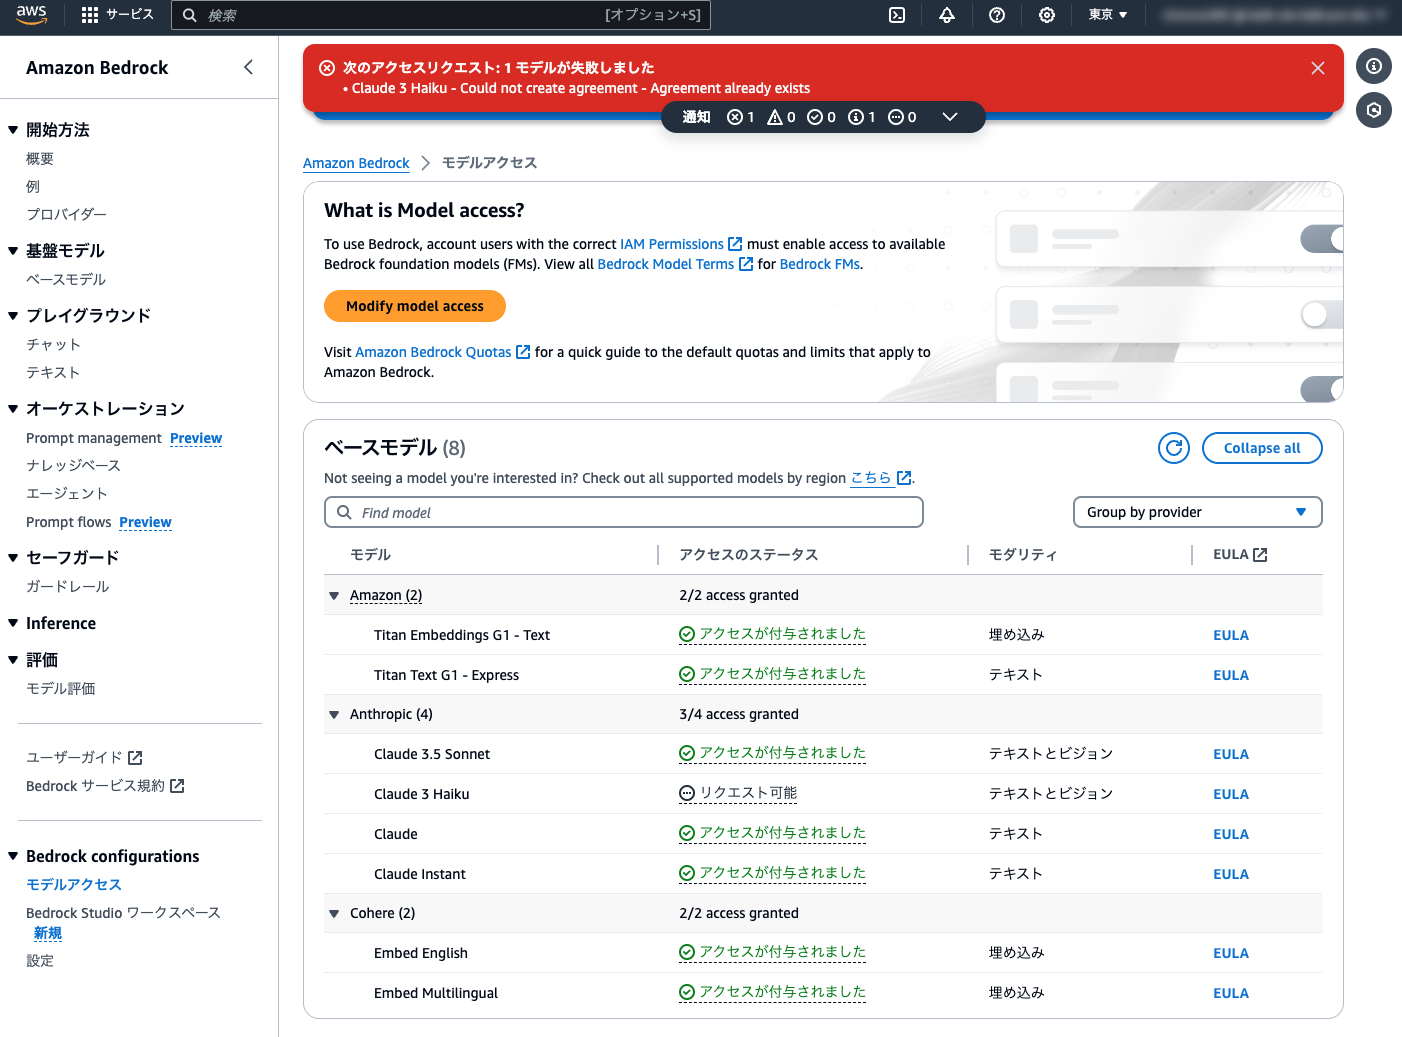Open Bedrock Studio ワークスペース in sidebar
The height and width of the screenshot is (1037, 1402).
tap(123, 913)
